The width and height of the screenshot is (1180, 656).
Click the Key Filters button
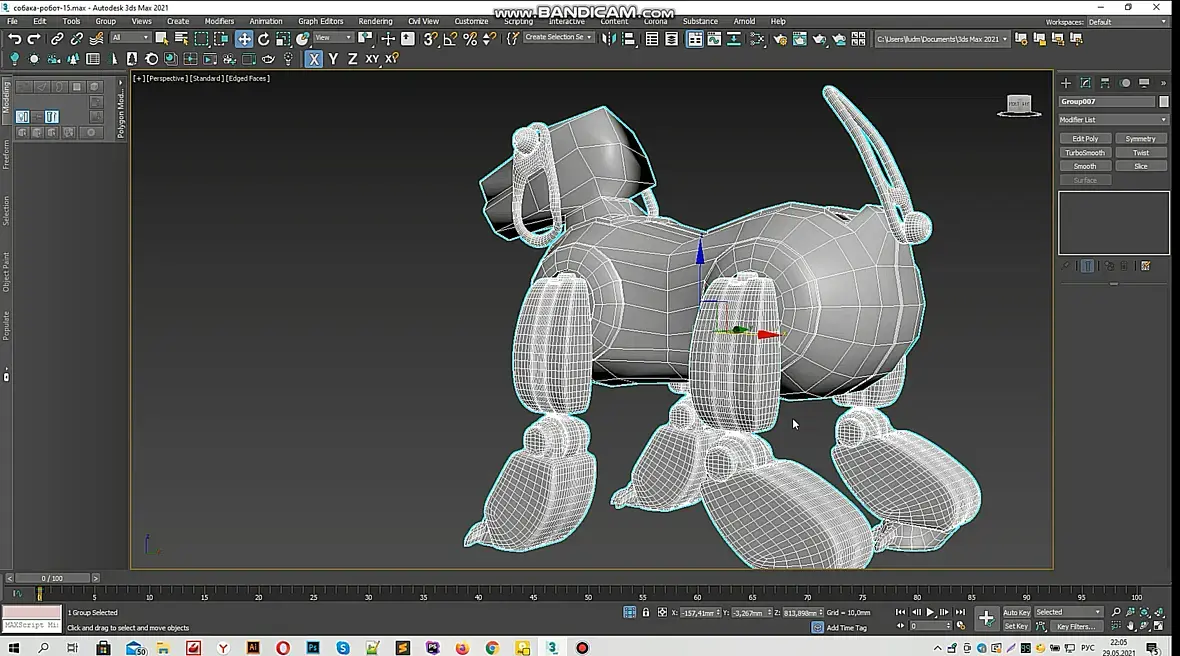coord(1075,627)
